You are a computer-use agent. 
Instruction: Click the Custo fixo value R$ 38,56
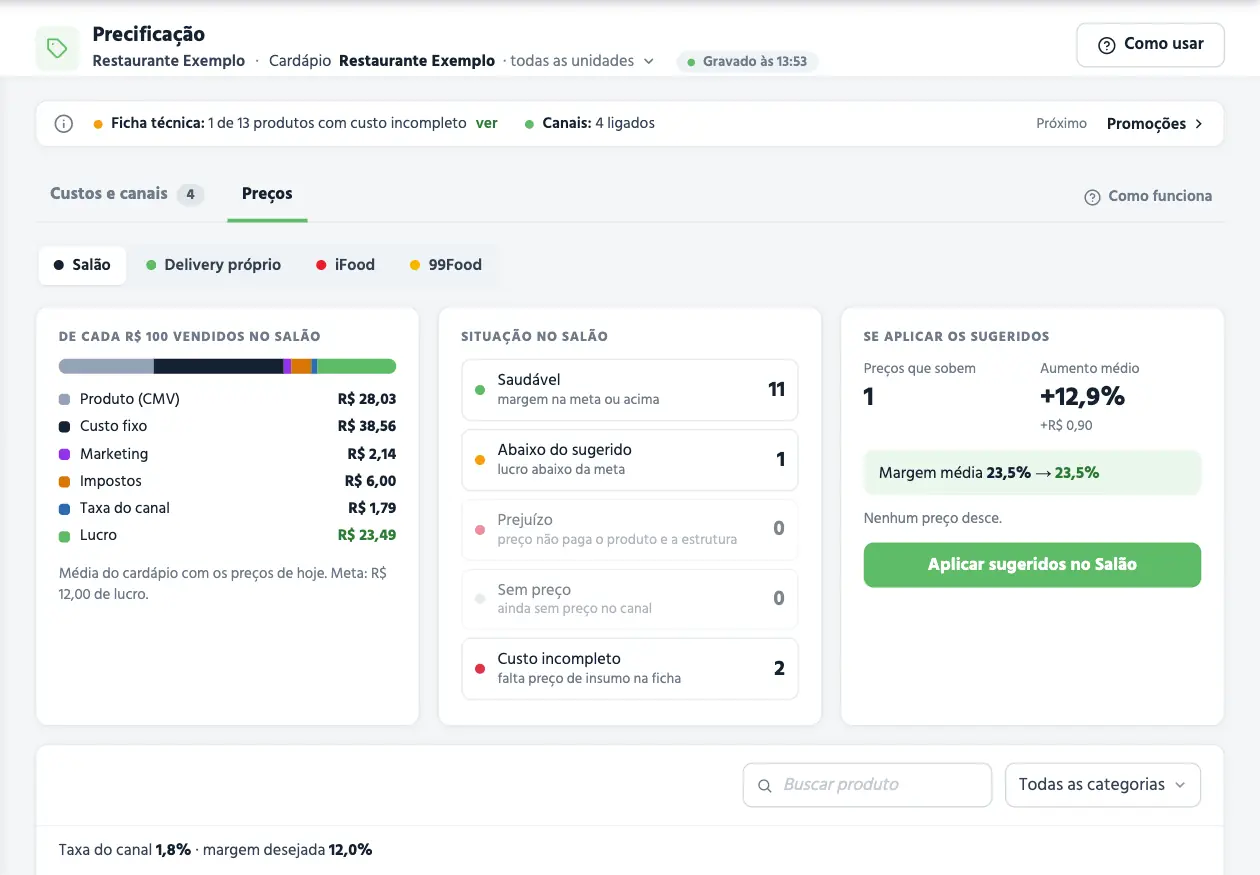367,426
